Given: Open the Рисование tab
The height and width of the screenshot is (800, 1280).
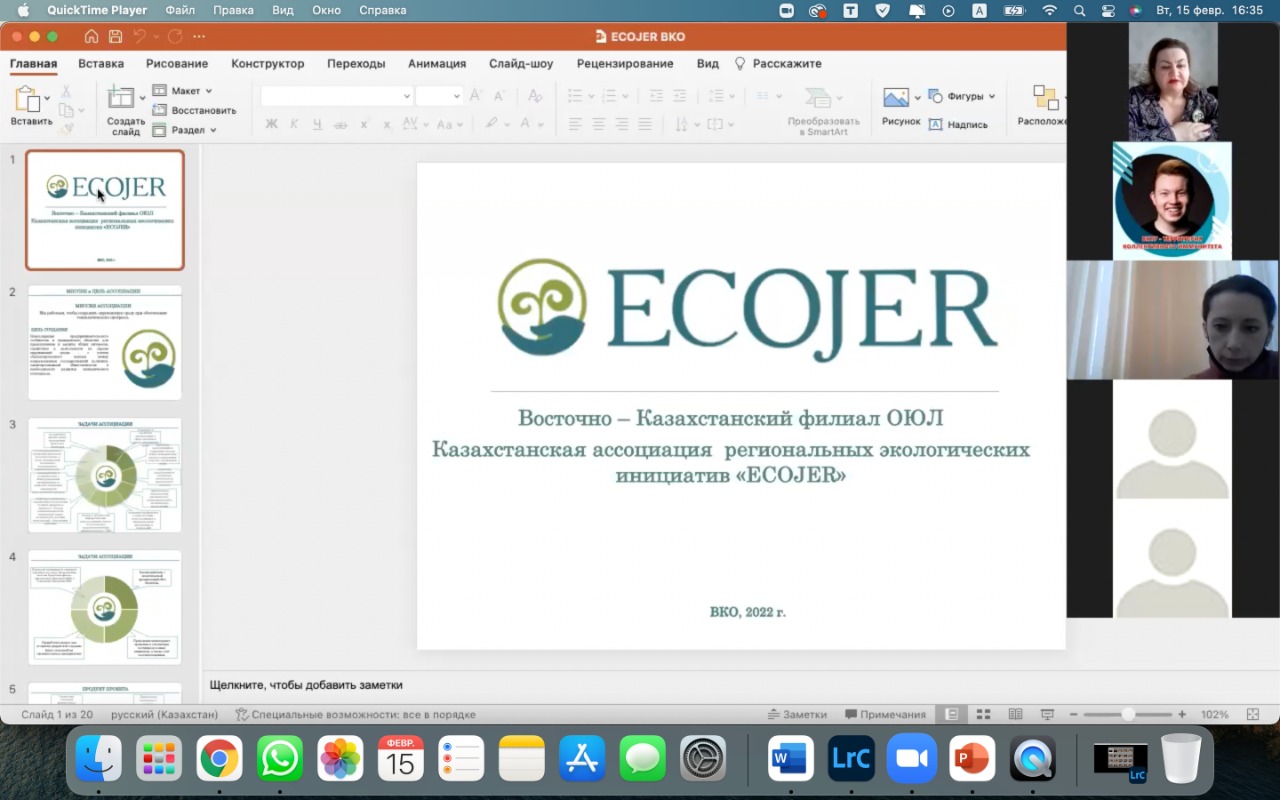Looking at the screenshot, I should click(177, 63).
